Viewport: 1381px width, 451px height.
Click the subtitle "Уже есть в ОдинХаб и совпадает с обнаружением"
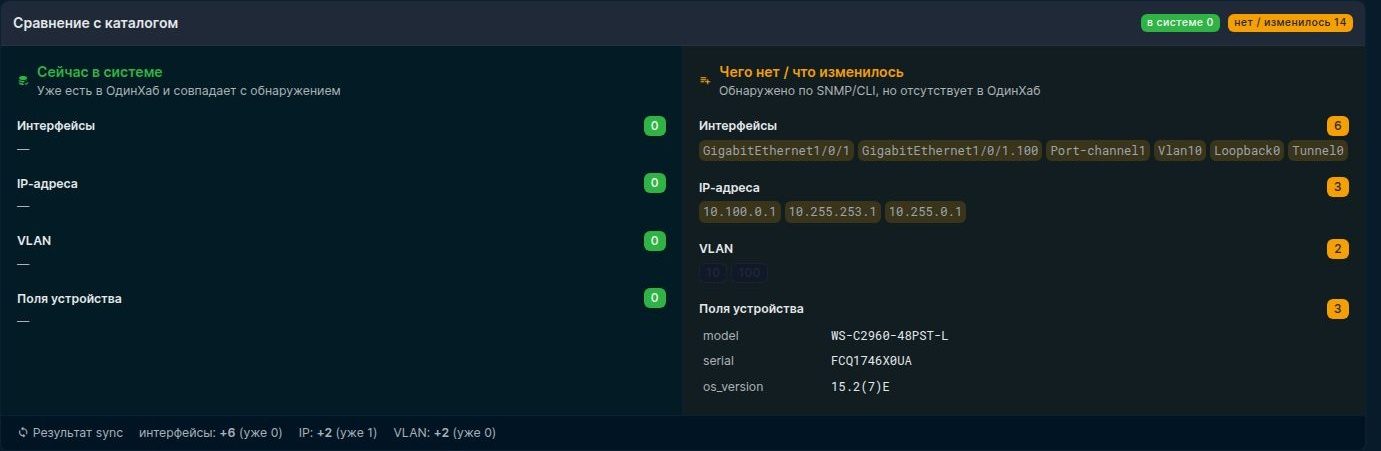[189, 90]
